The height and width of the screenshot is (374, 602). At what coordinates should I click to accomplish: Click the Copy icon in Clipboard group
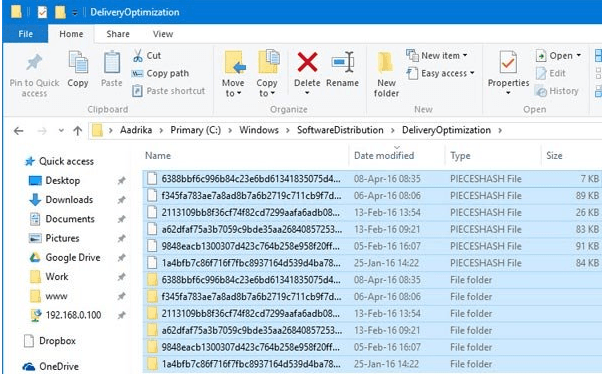pos(78,62)
